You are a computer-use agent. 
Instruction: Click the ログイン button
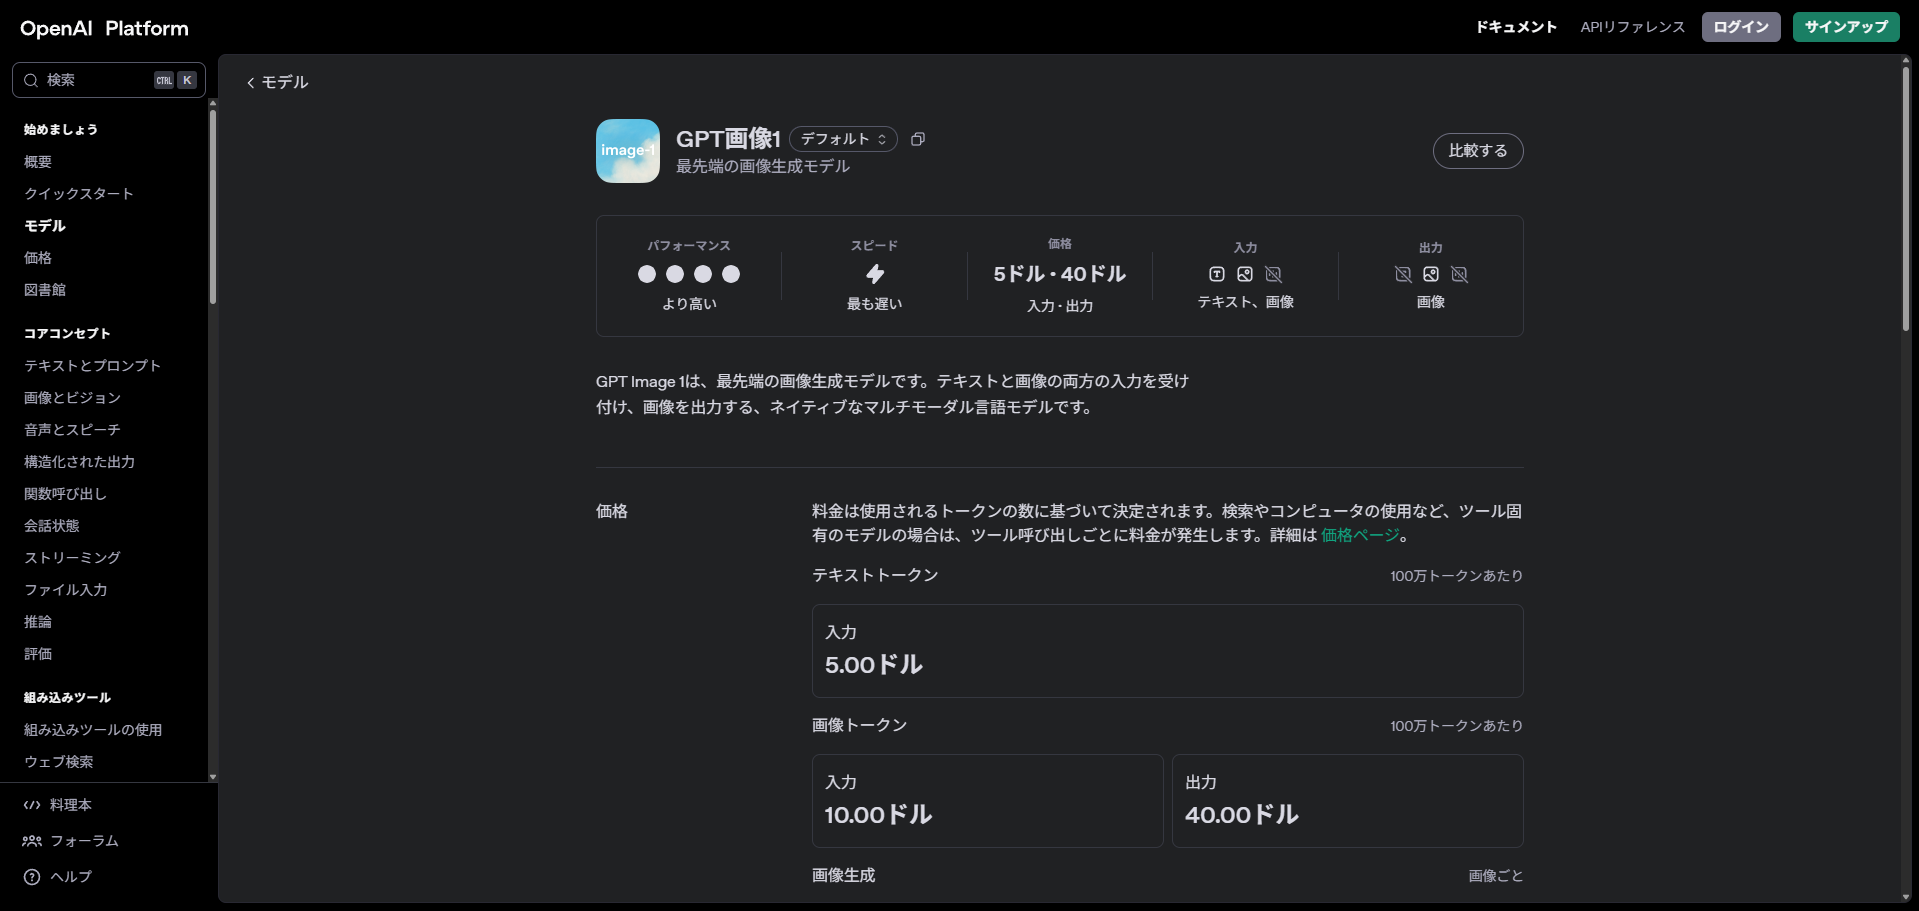1741,27
